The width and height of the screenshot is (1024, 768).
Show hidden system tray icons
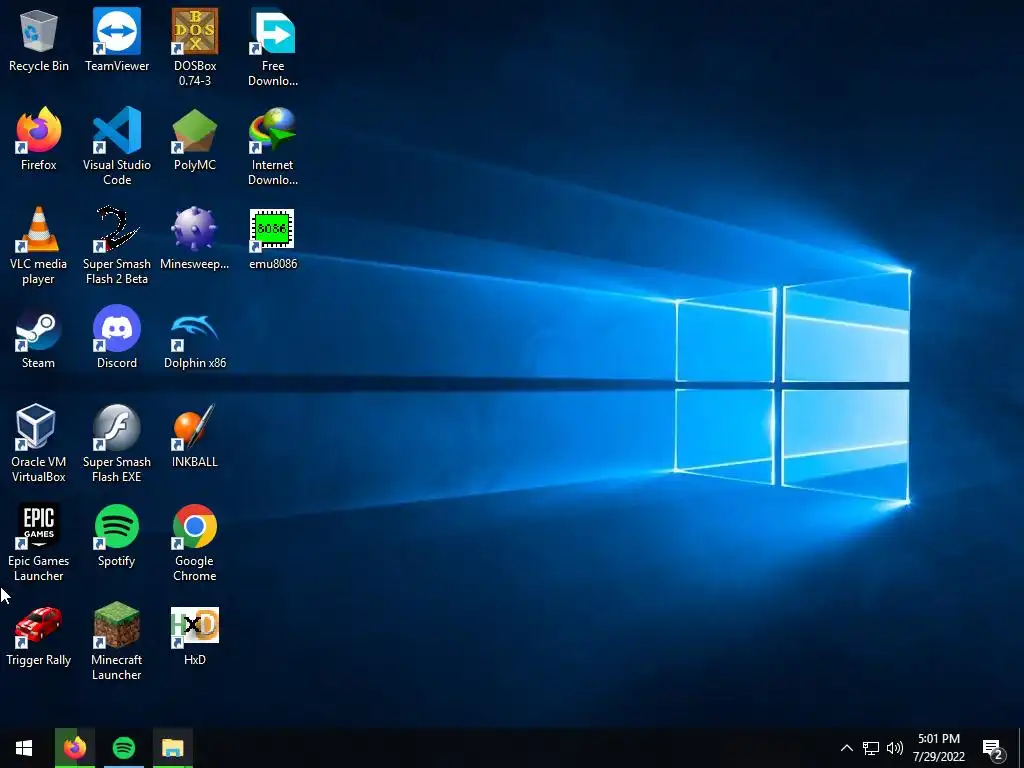tap(846, 748)
